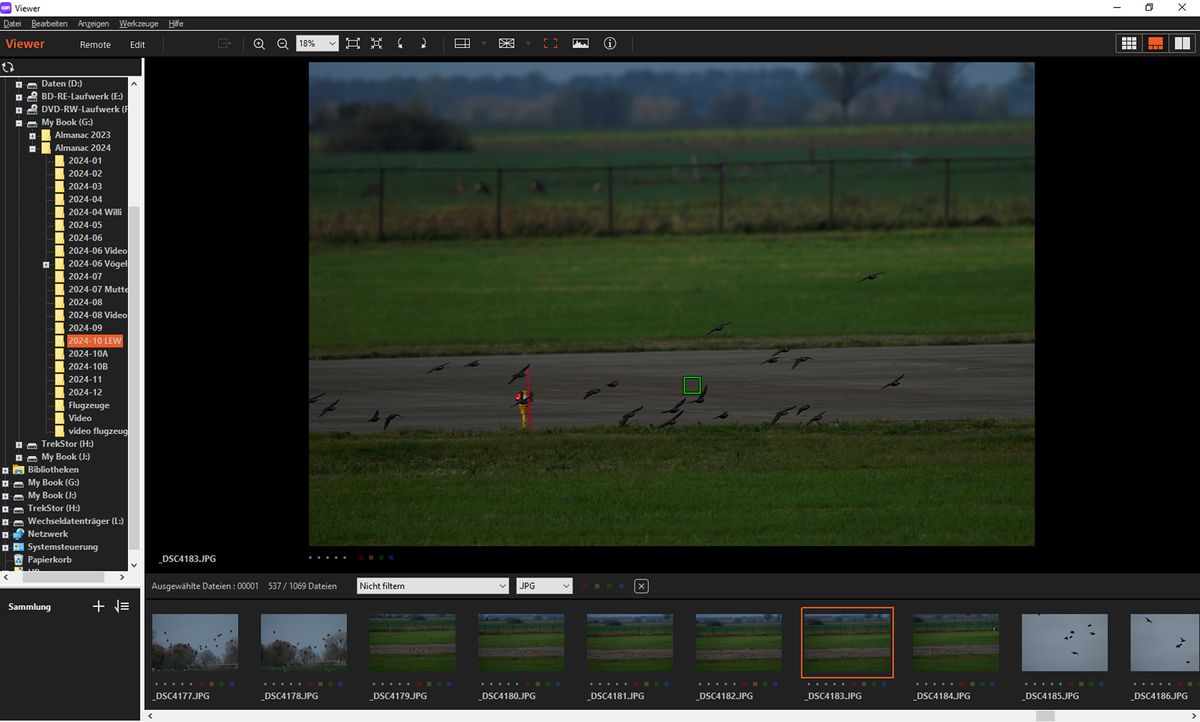The image size is (1200, 722).
Task: Fit image to screen icon
Action: [352, 44]
